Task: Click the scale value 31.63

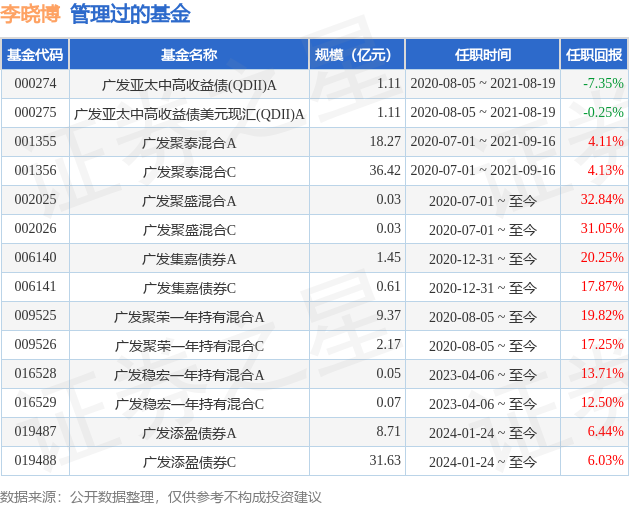Action: tap(385, 460)
